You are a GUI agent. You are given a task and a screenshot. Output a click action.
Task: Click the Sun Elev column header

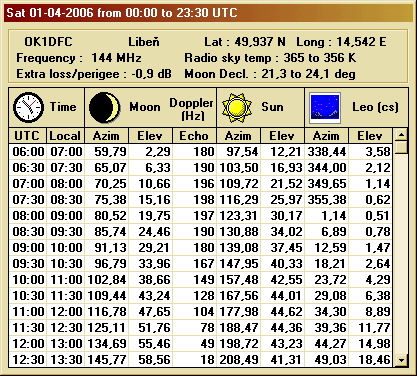[x=282, y=136]
